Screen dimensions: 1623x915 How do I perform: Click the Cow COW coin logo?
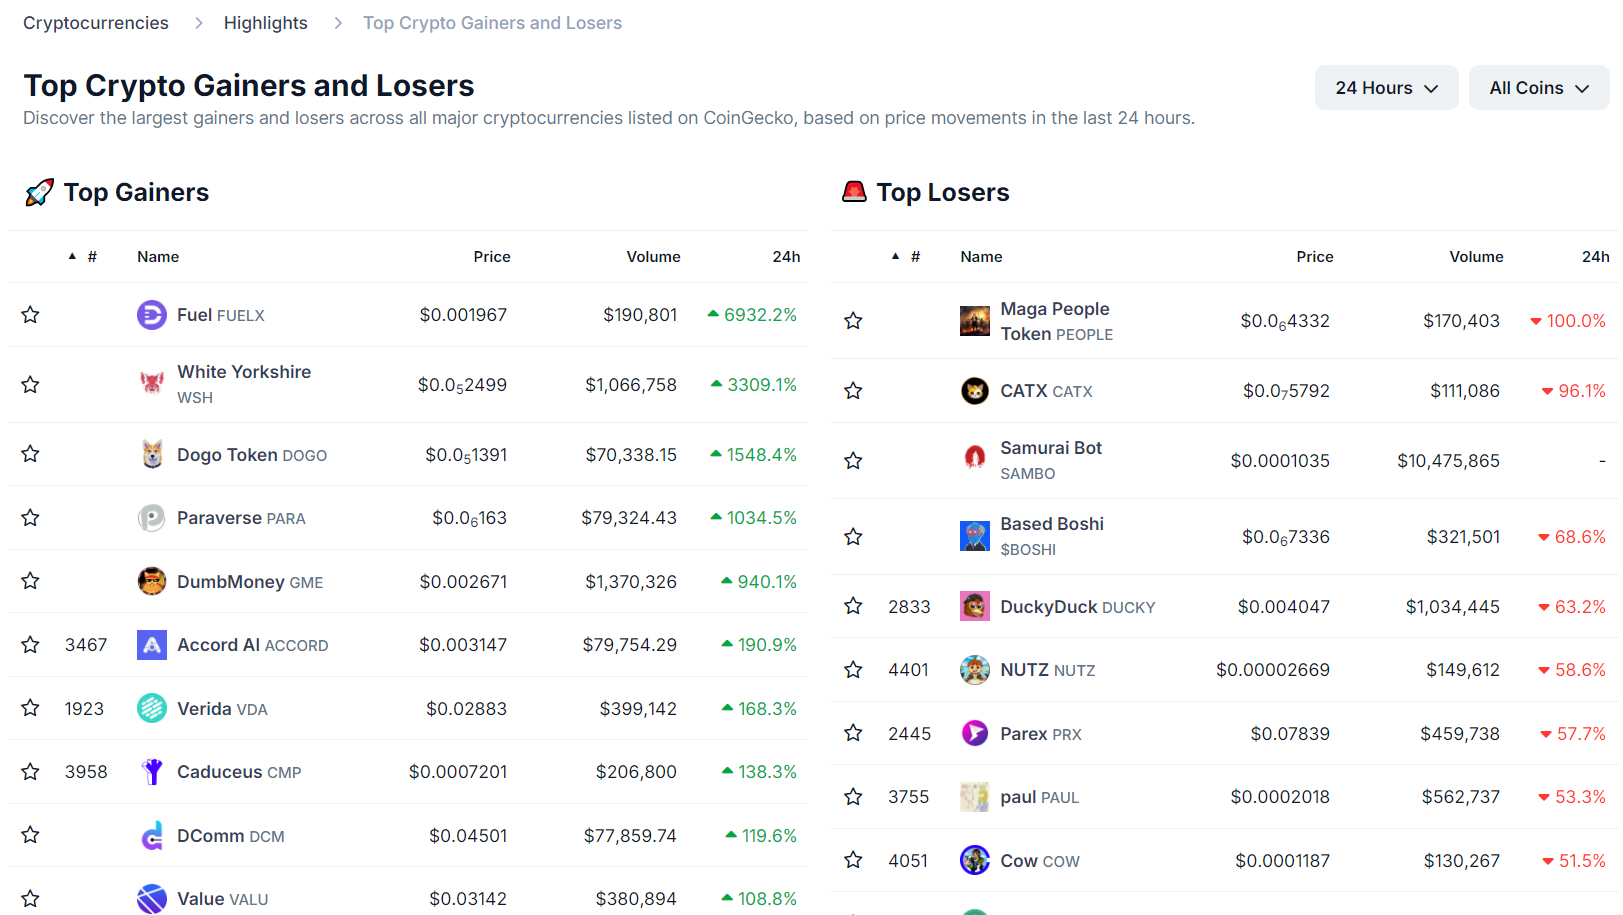click(x=975, y=860)
